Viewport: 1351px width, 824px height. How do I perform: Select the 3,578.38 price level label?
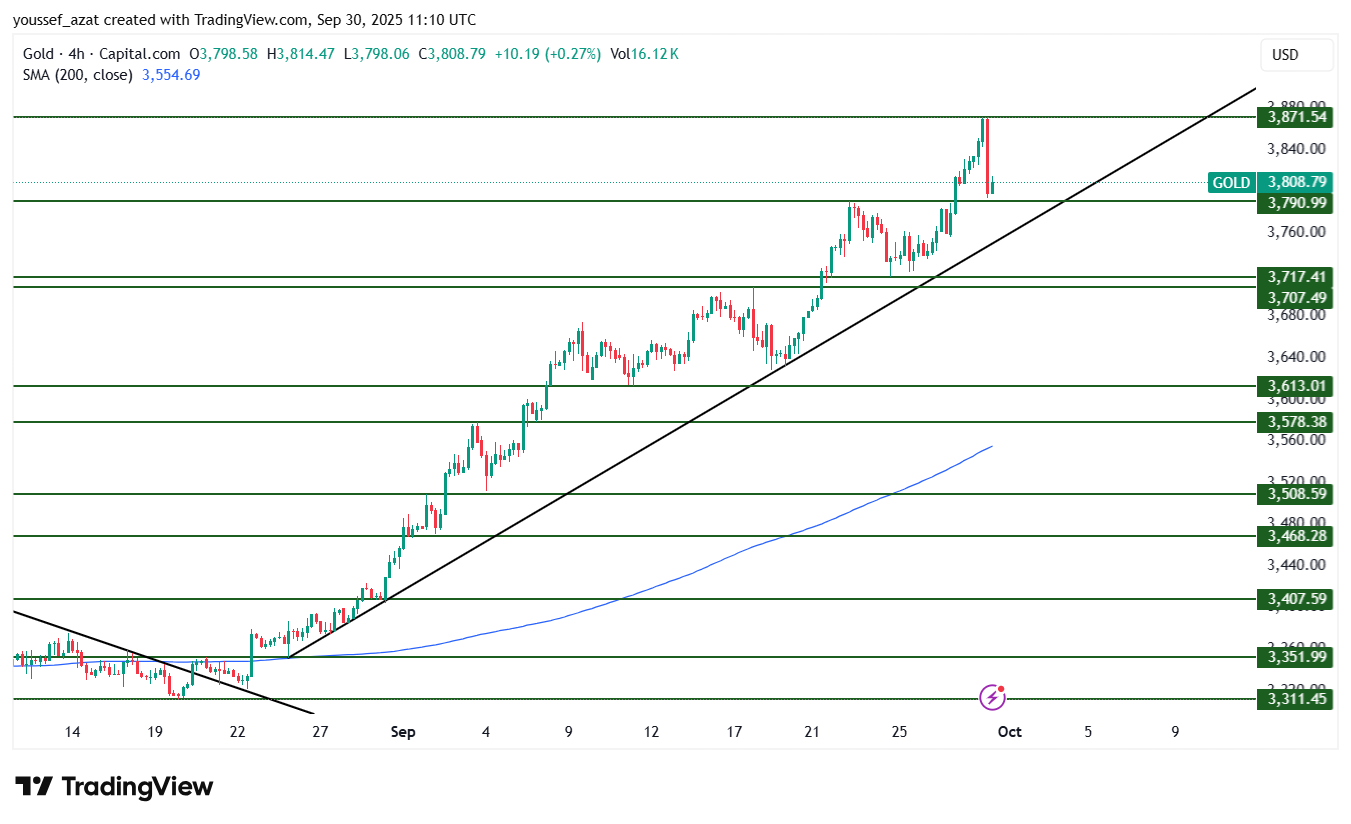(x=1297, y=422)
